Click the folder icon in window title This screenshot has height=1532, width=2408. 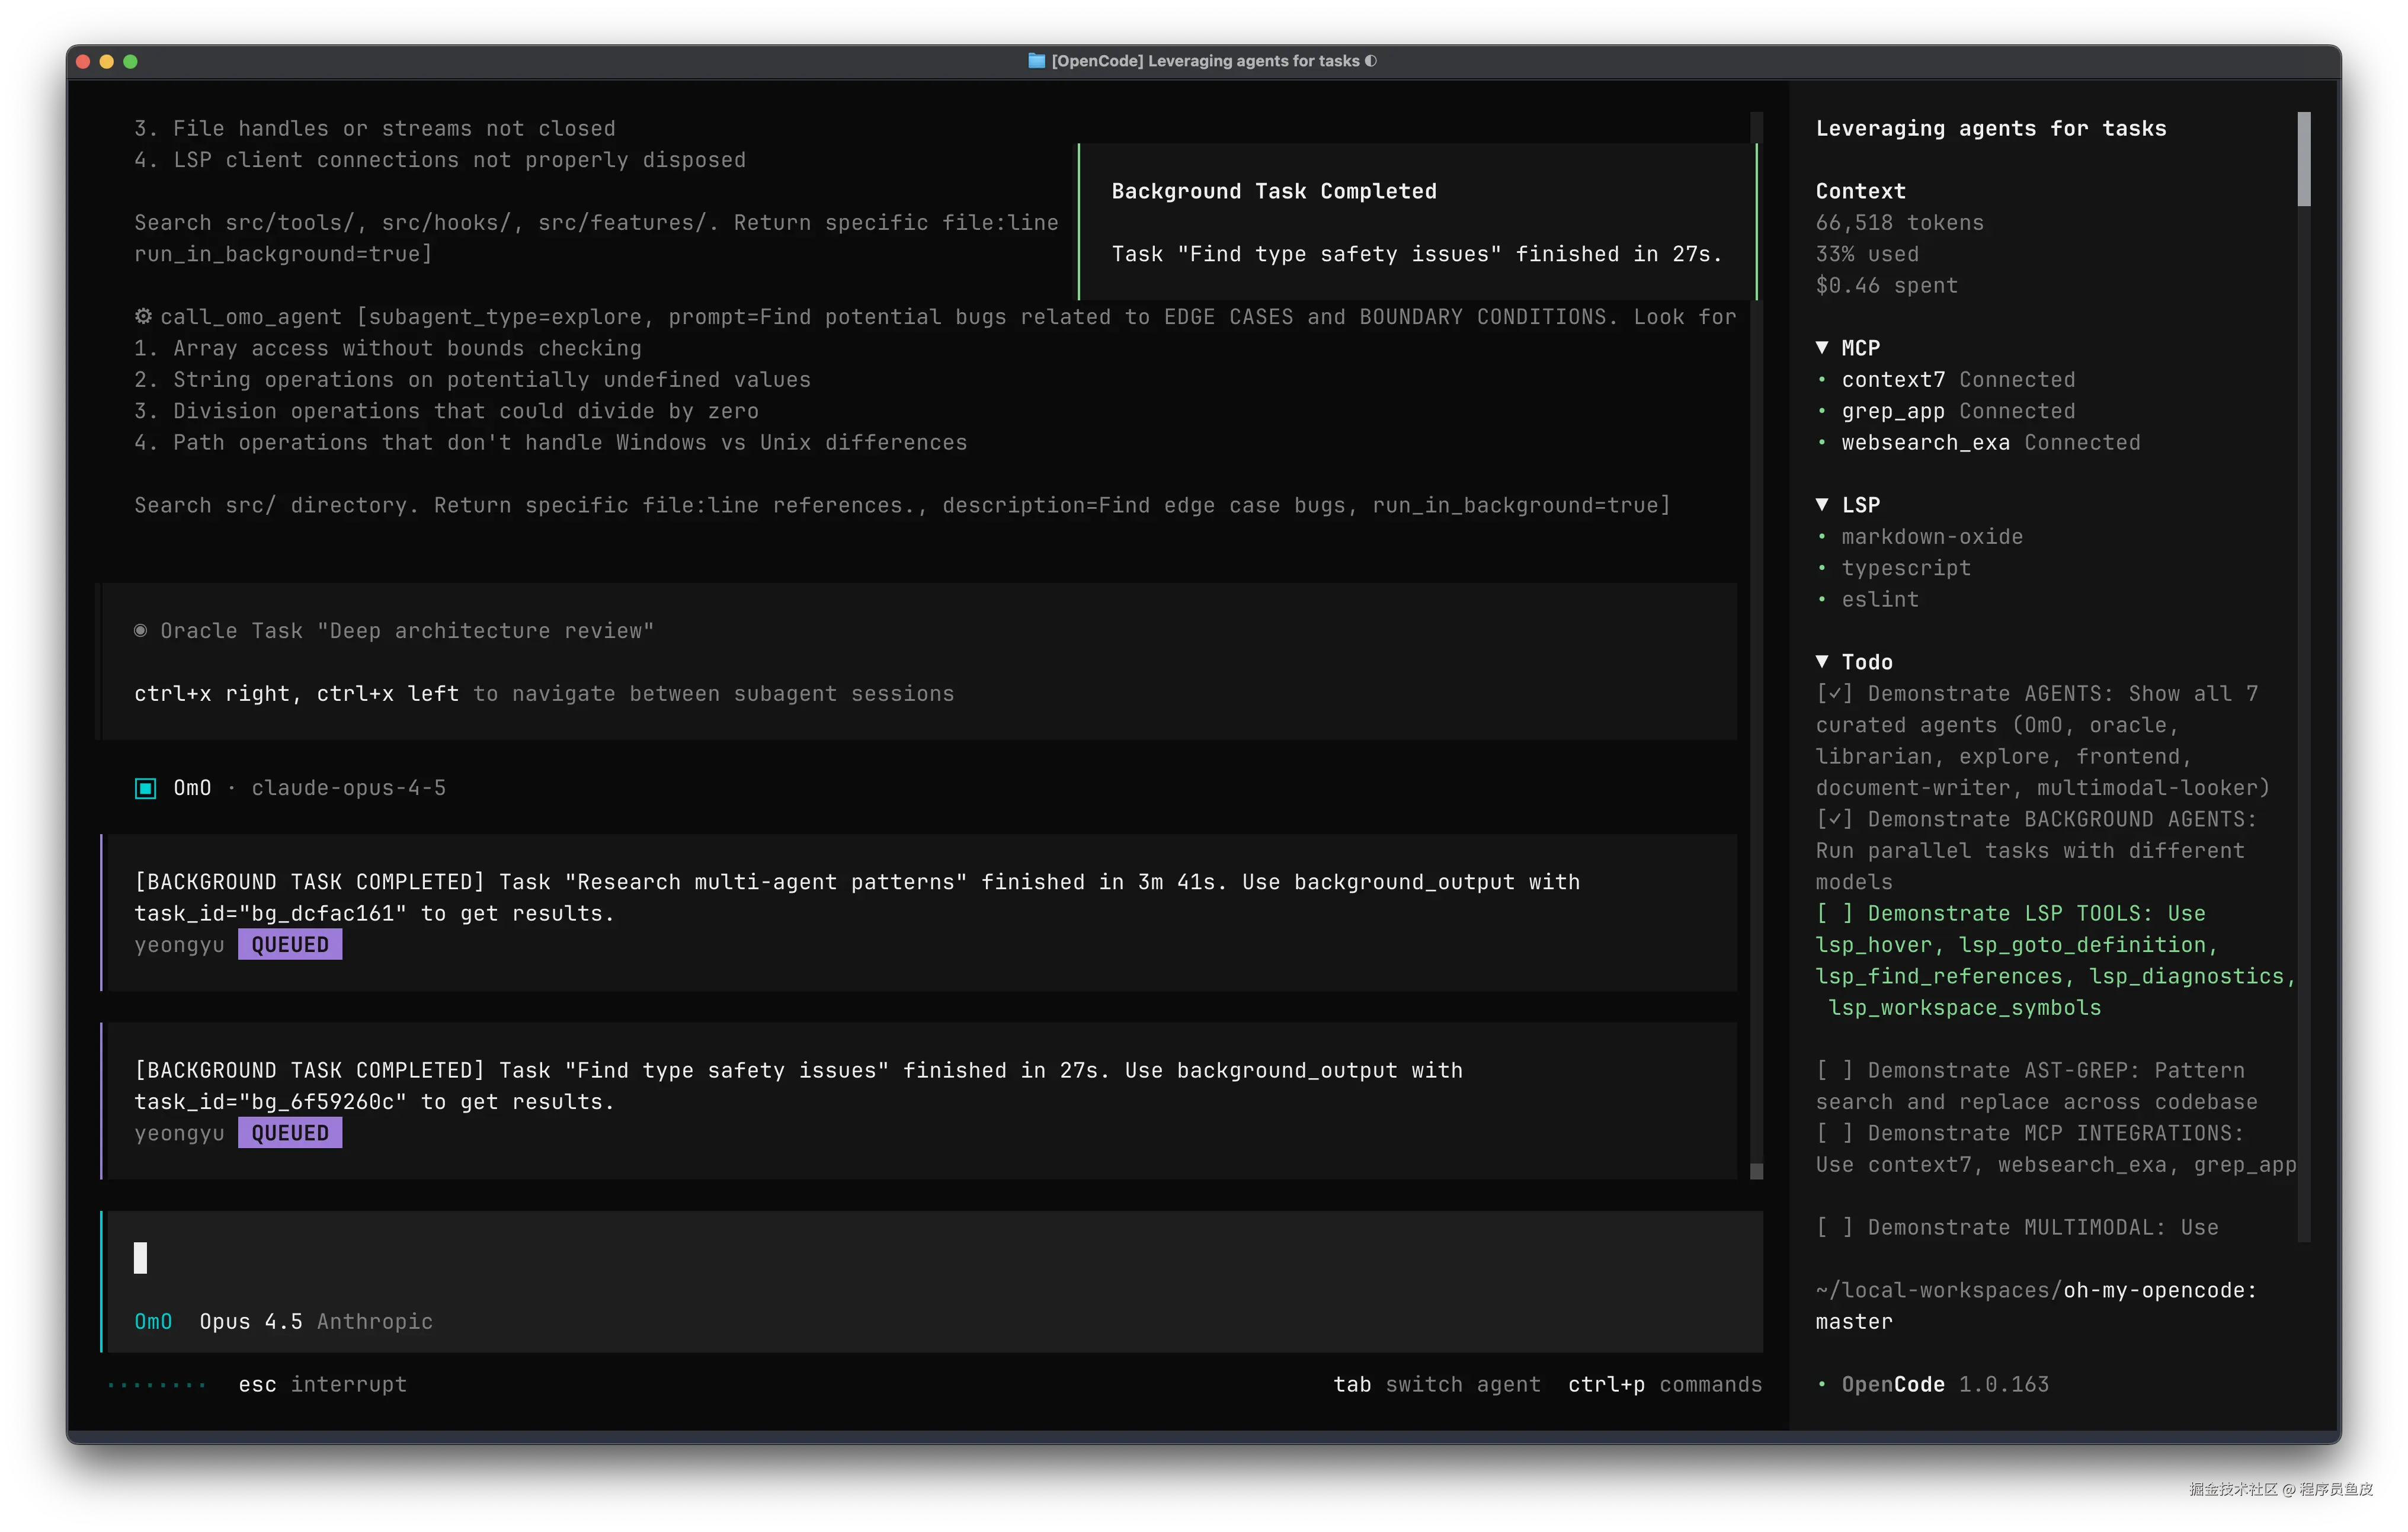(x=1036, y=61)
